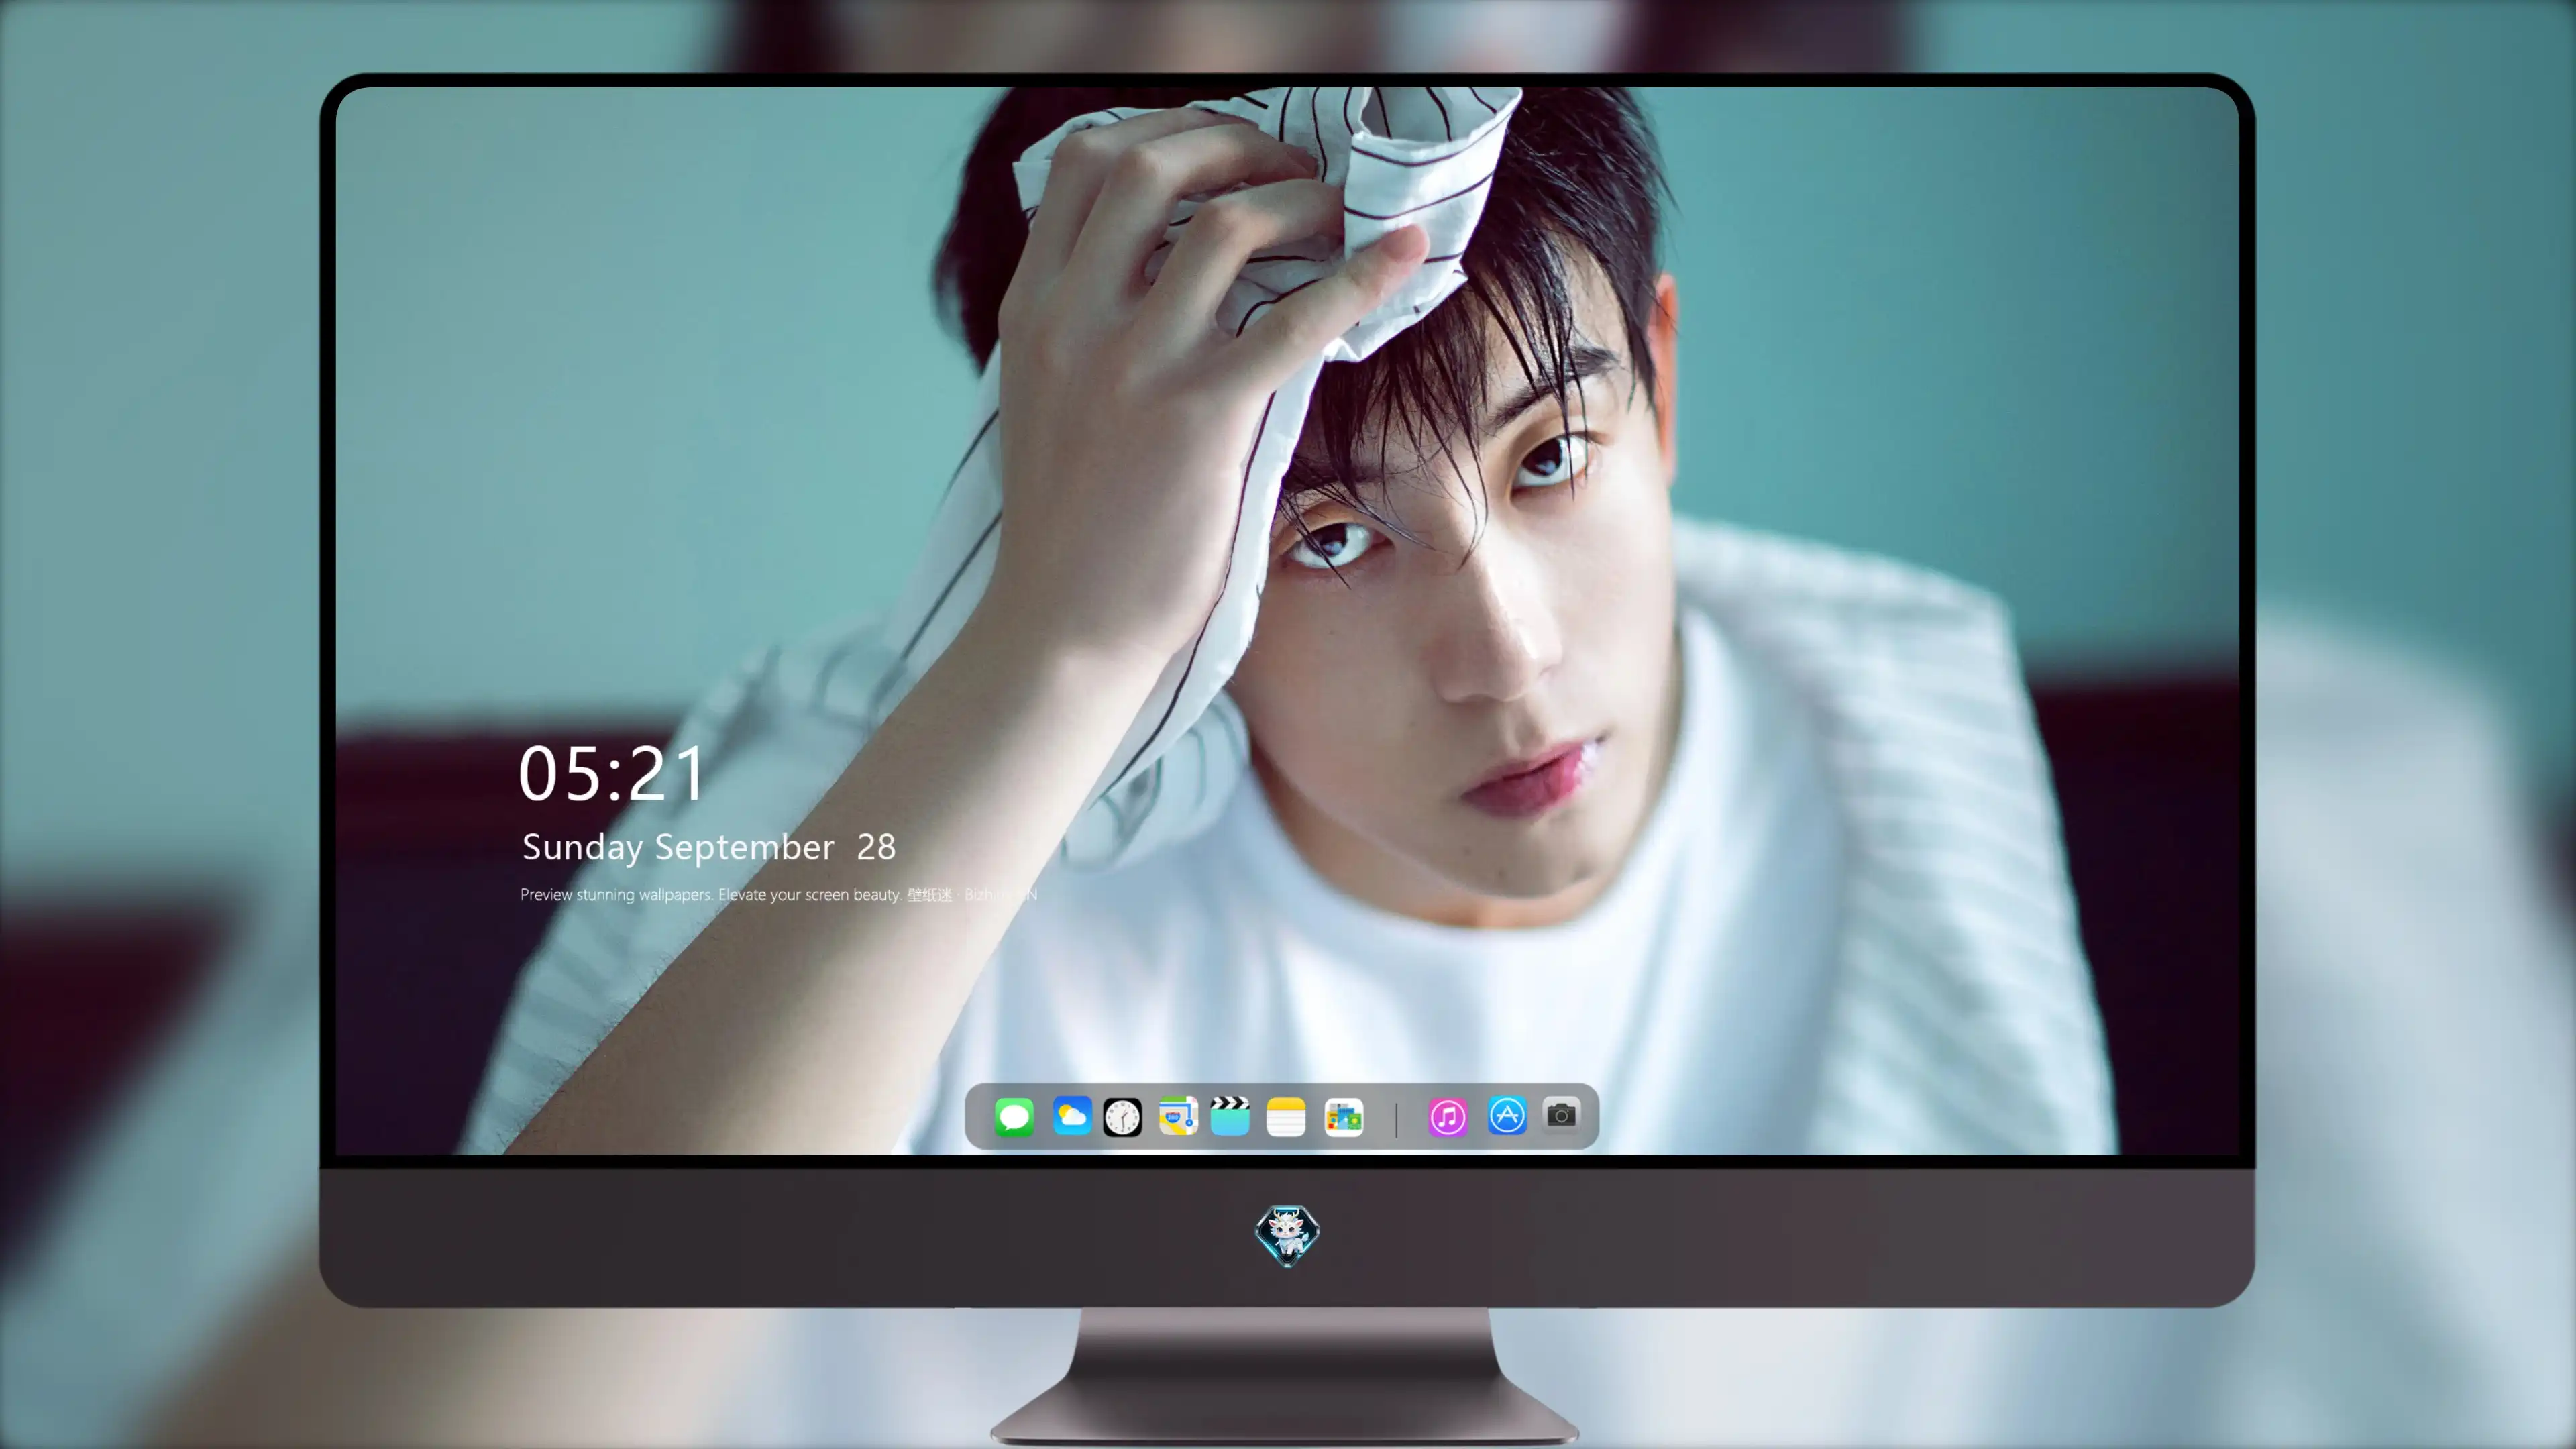Open the Maps app in the dock
The width and height of the screenshot is (2576, 1449).
coord(1178,1116)
